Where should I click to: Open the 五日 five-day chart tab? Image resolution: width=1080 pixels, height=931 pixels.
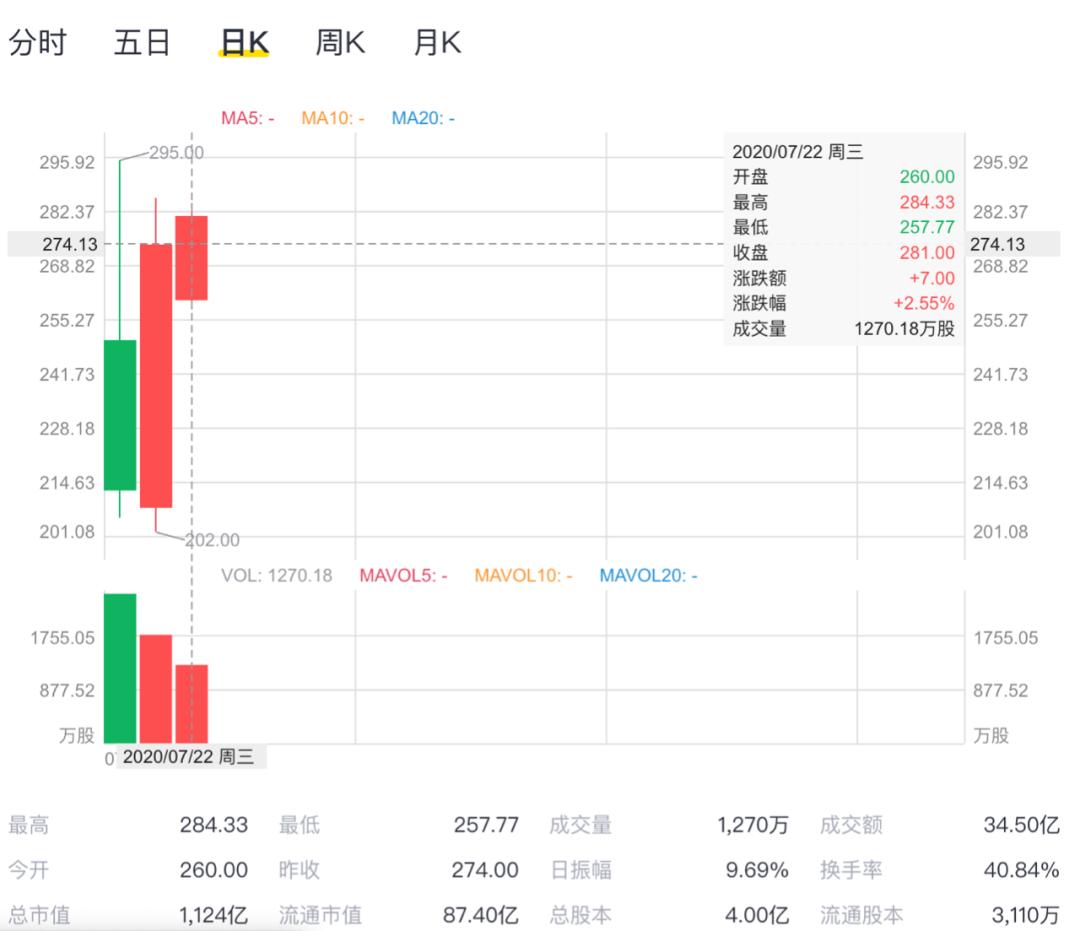click(x=142, y=43)
